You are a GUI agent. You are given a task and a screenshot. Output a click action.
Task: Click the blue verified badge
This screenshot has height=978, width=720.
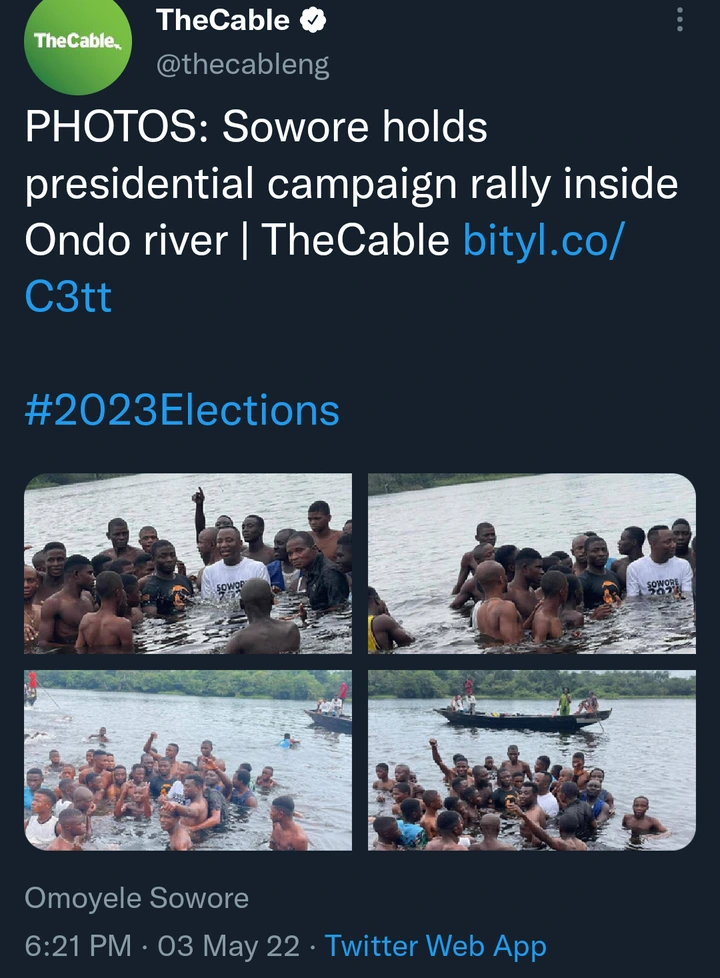(312, 21)
